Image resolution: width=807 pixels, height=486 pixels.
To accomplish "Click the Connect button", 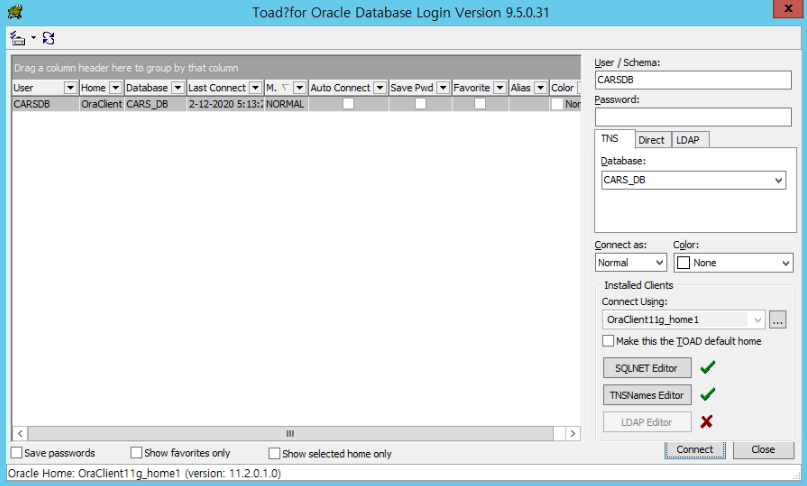I will (695, 449).
